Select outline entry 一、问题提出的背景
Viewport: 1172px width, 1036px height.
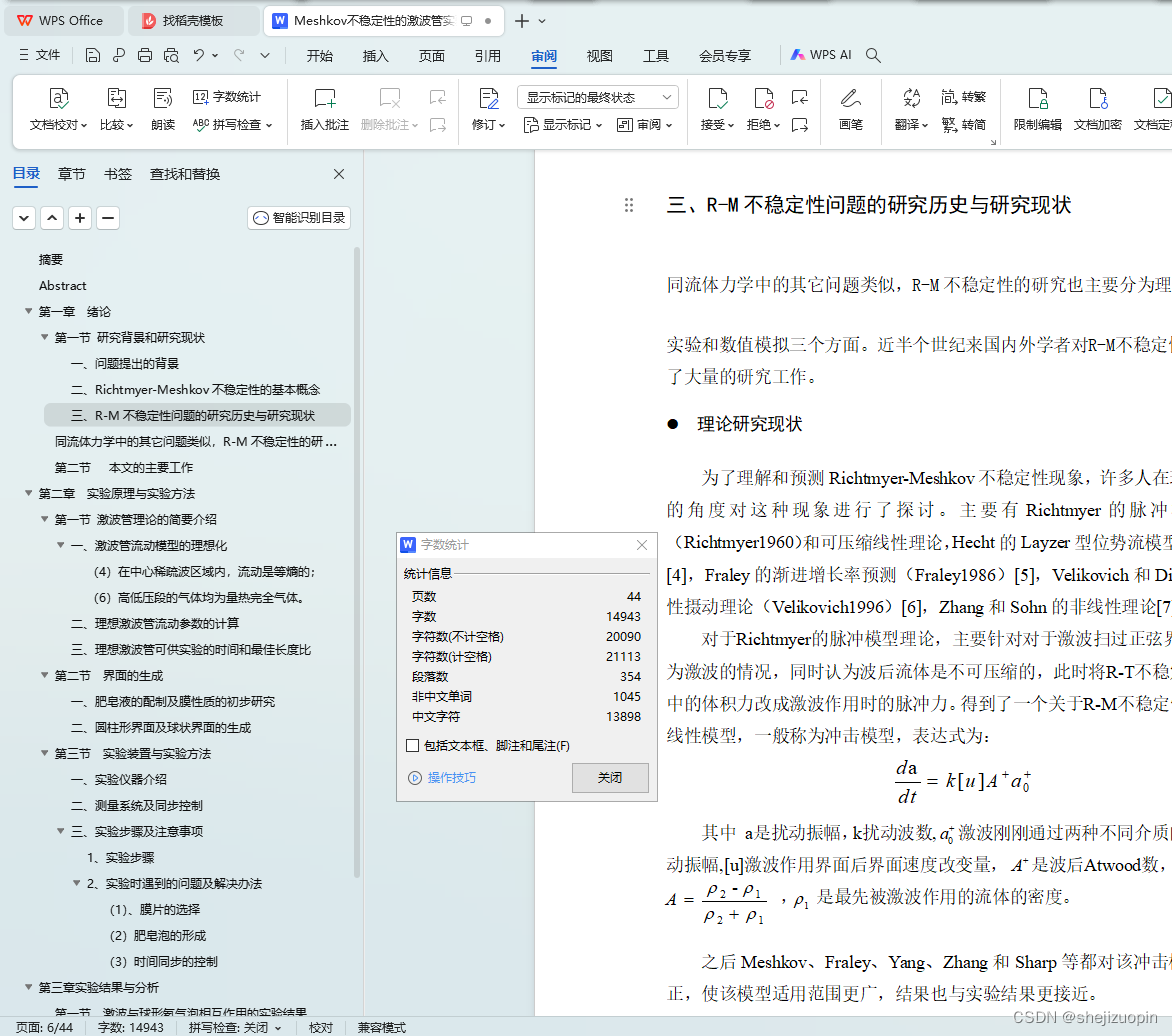(125, 363)
